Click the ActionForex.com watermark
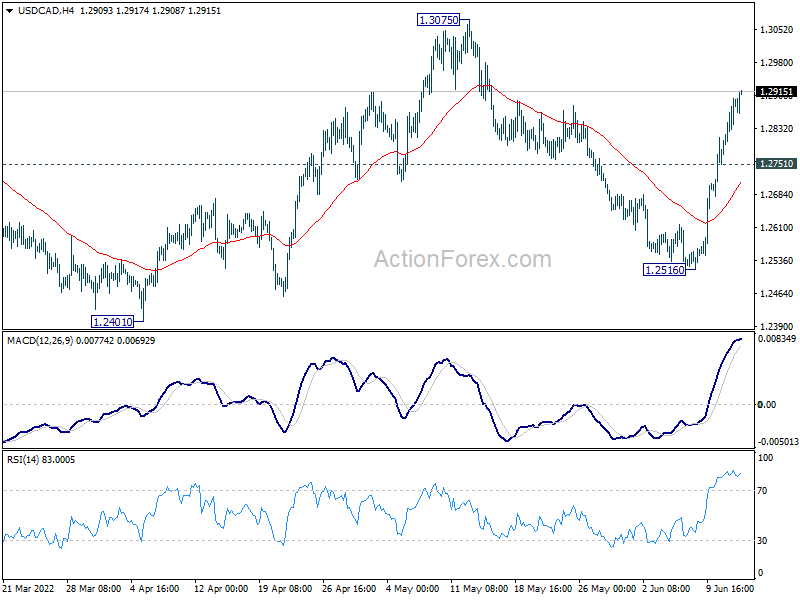Screen dimensions: 800x600 tap(463, 259)
